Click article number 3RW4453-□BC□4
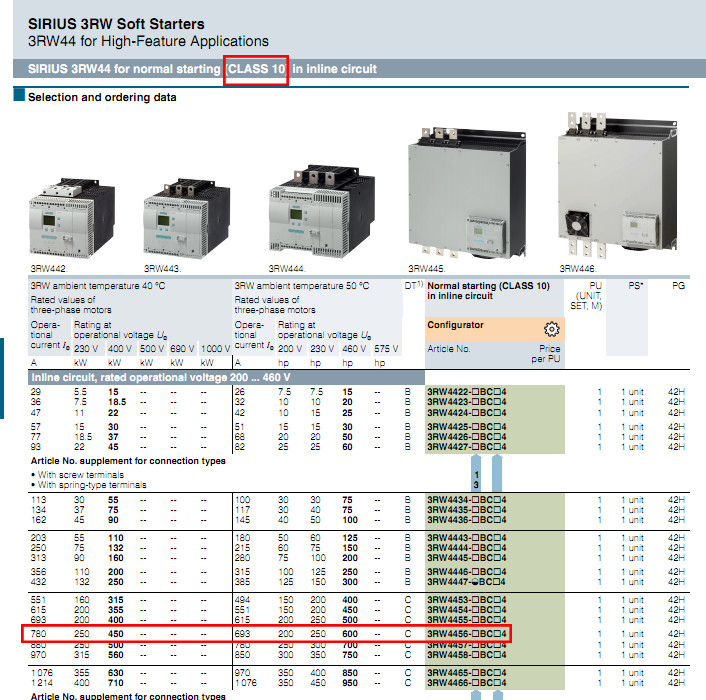 (x=466, y=600)
